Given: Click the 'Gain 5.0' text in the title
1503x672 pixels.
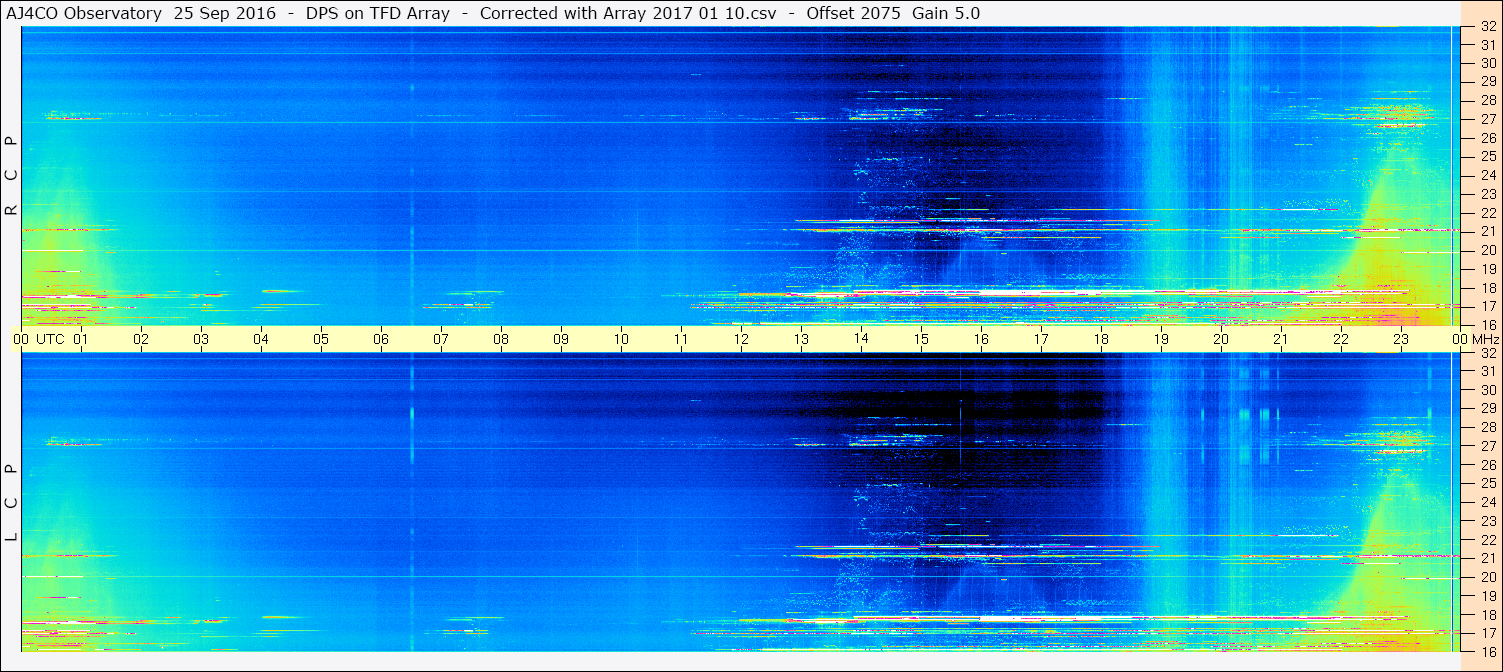Looking at the screenshot, I should click(x=946, y=13).
